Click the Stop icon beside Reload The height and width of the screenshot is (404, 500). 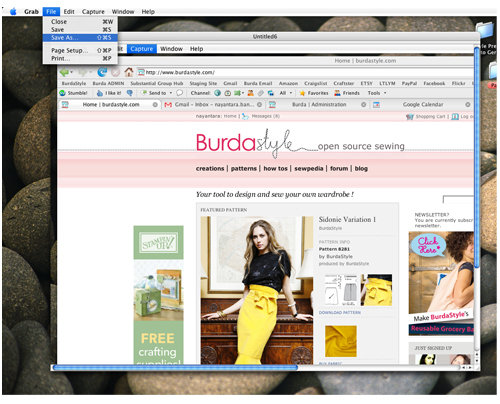[115, 72]
